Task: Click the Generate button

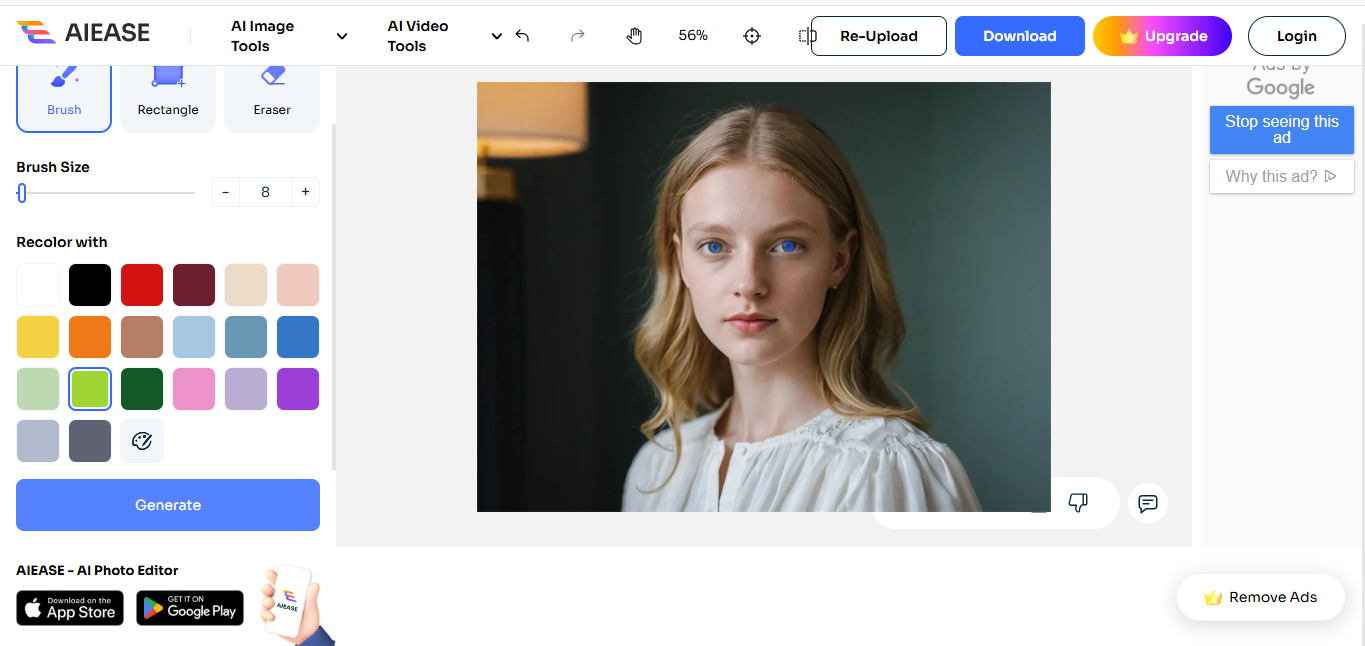Action: 167,505
